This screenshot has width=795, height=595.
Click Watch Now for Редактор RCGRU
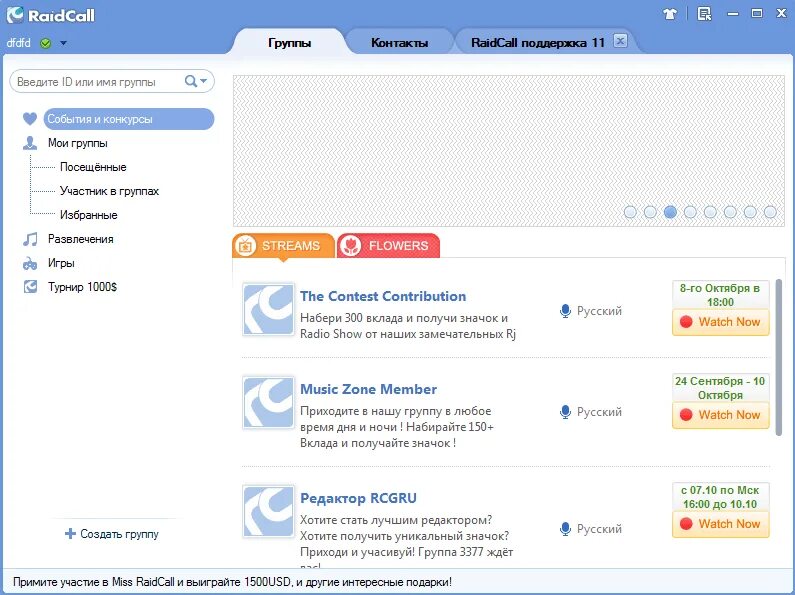pos(720,524)
